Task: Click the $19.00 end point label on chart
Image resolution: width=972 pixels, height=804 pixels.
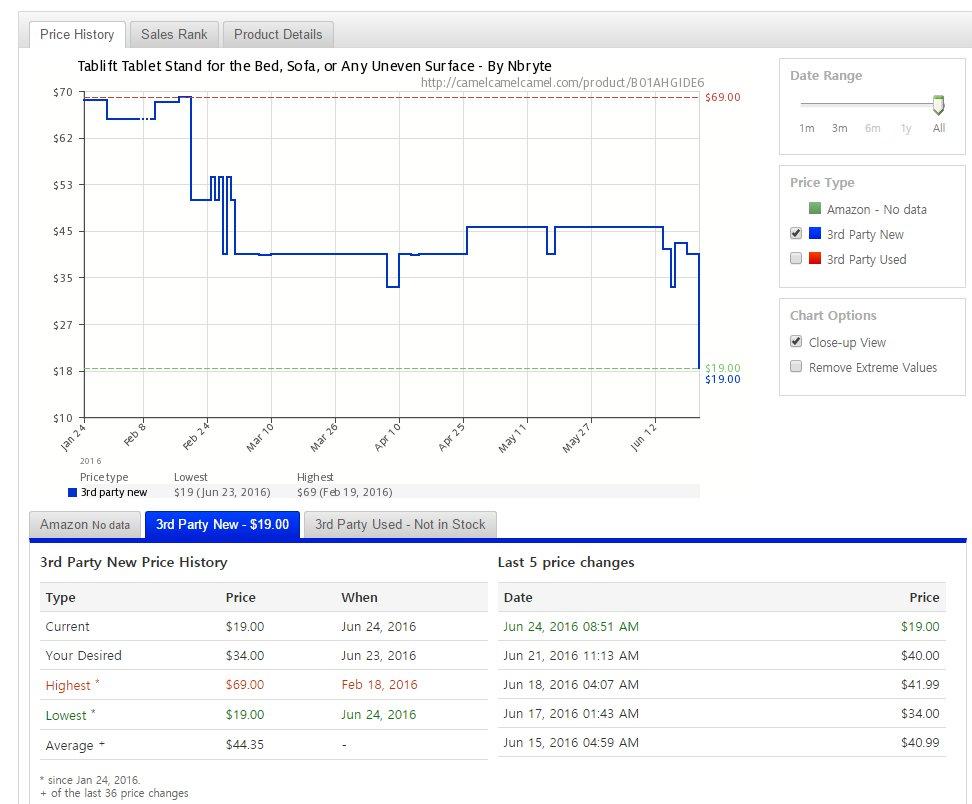Action: click(722, 380)
